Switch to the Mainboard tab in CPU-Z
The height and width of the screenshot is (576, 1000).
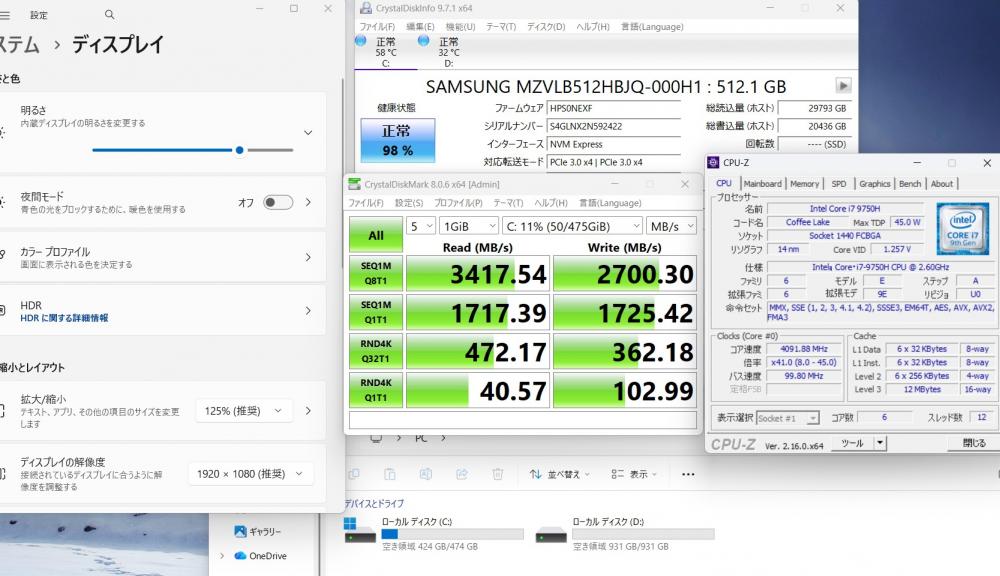762,184
